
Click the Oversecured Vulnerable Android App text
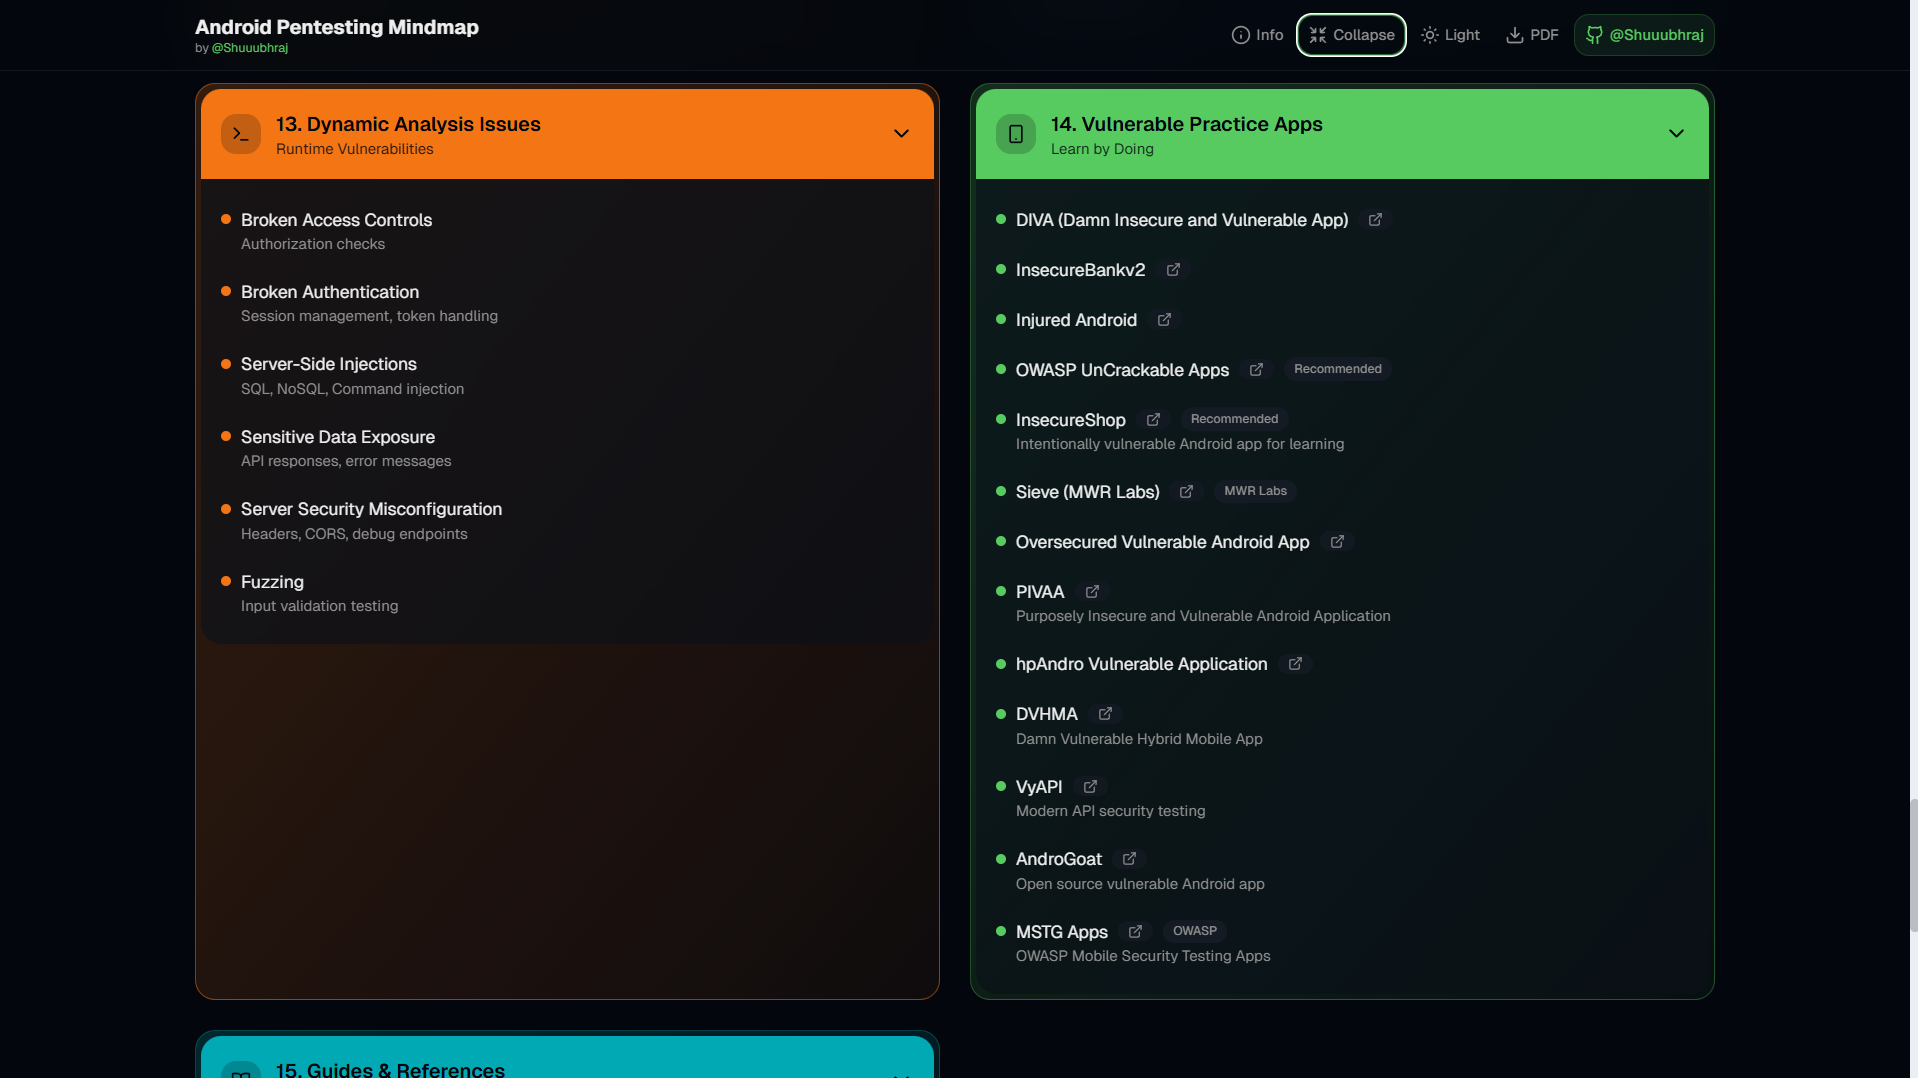1162,542
